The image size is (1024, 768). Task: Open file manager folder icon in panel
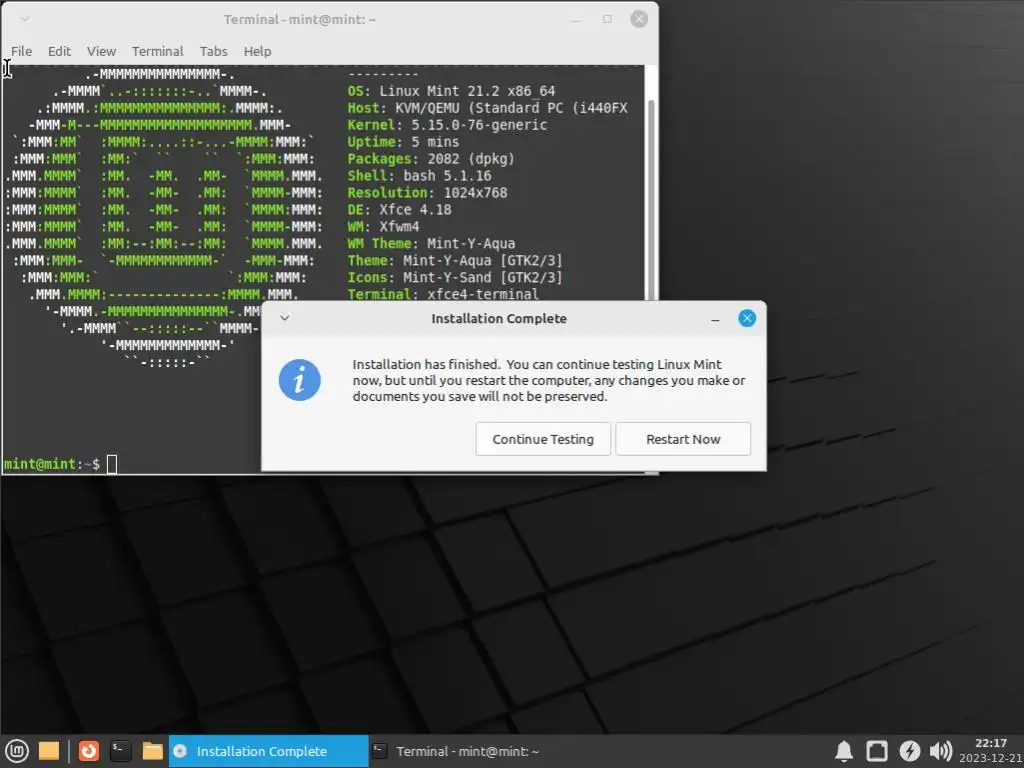(152, 751)
